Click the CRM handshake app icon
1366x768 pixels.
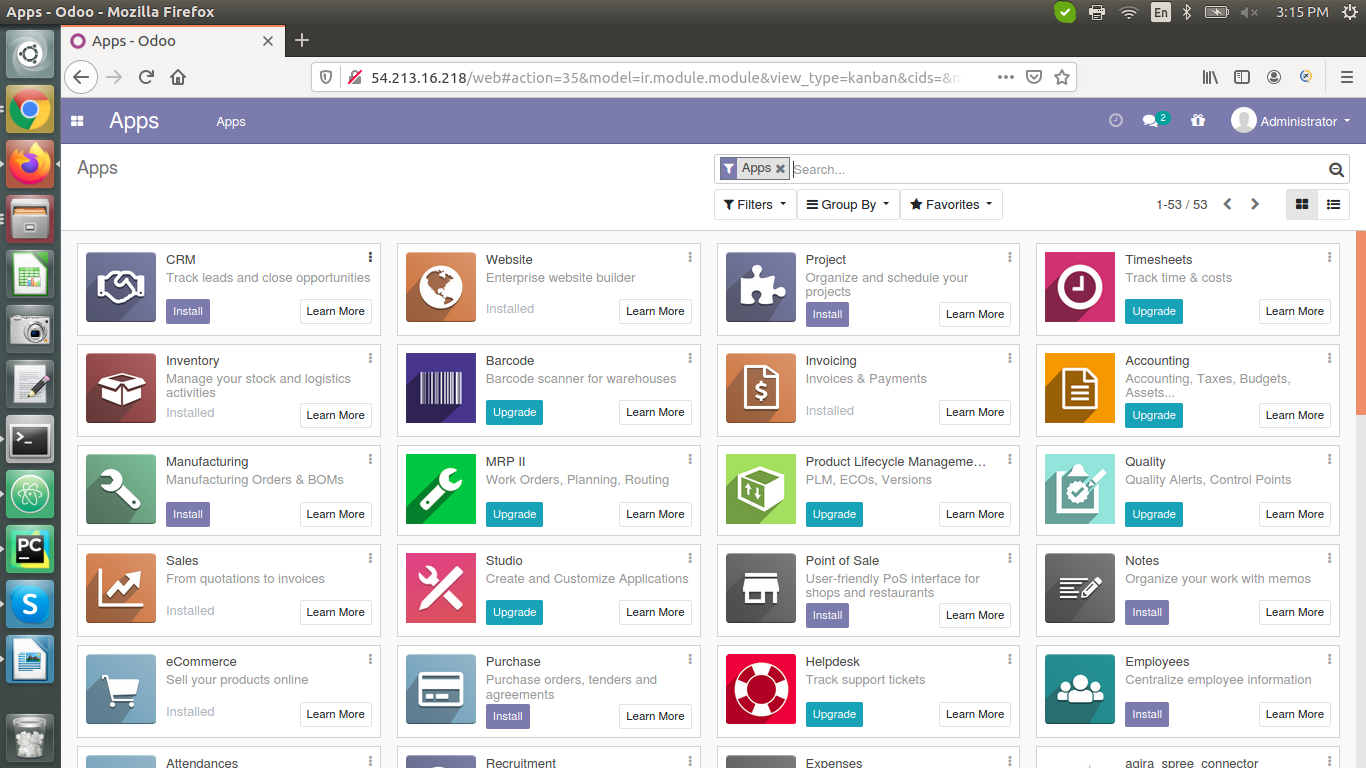tap(121, 287)
